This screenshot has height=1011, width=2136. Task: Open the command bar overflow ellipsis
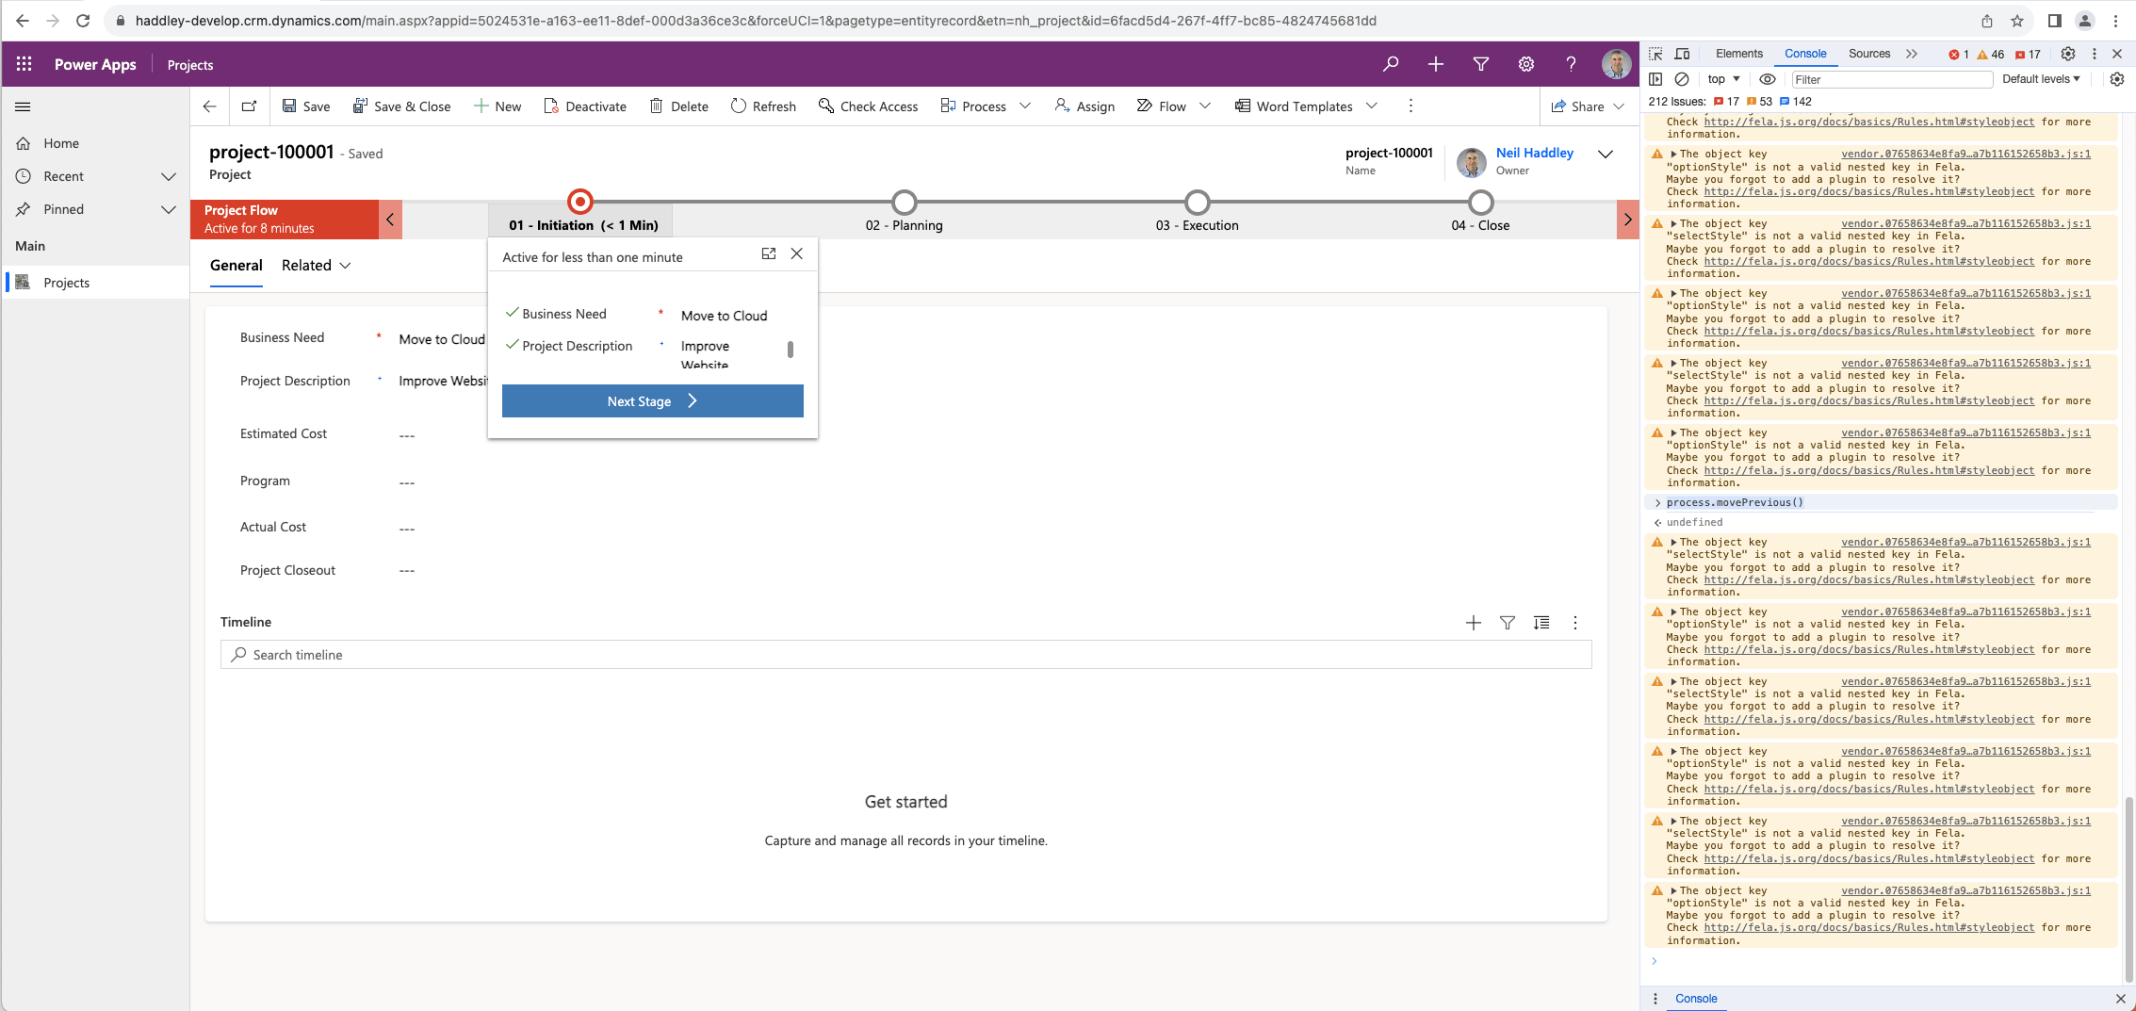pyautogui.click(x=1411, y=106)
